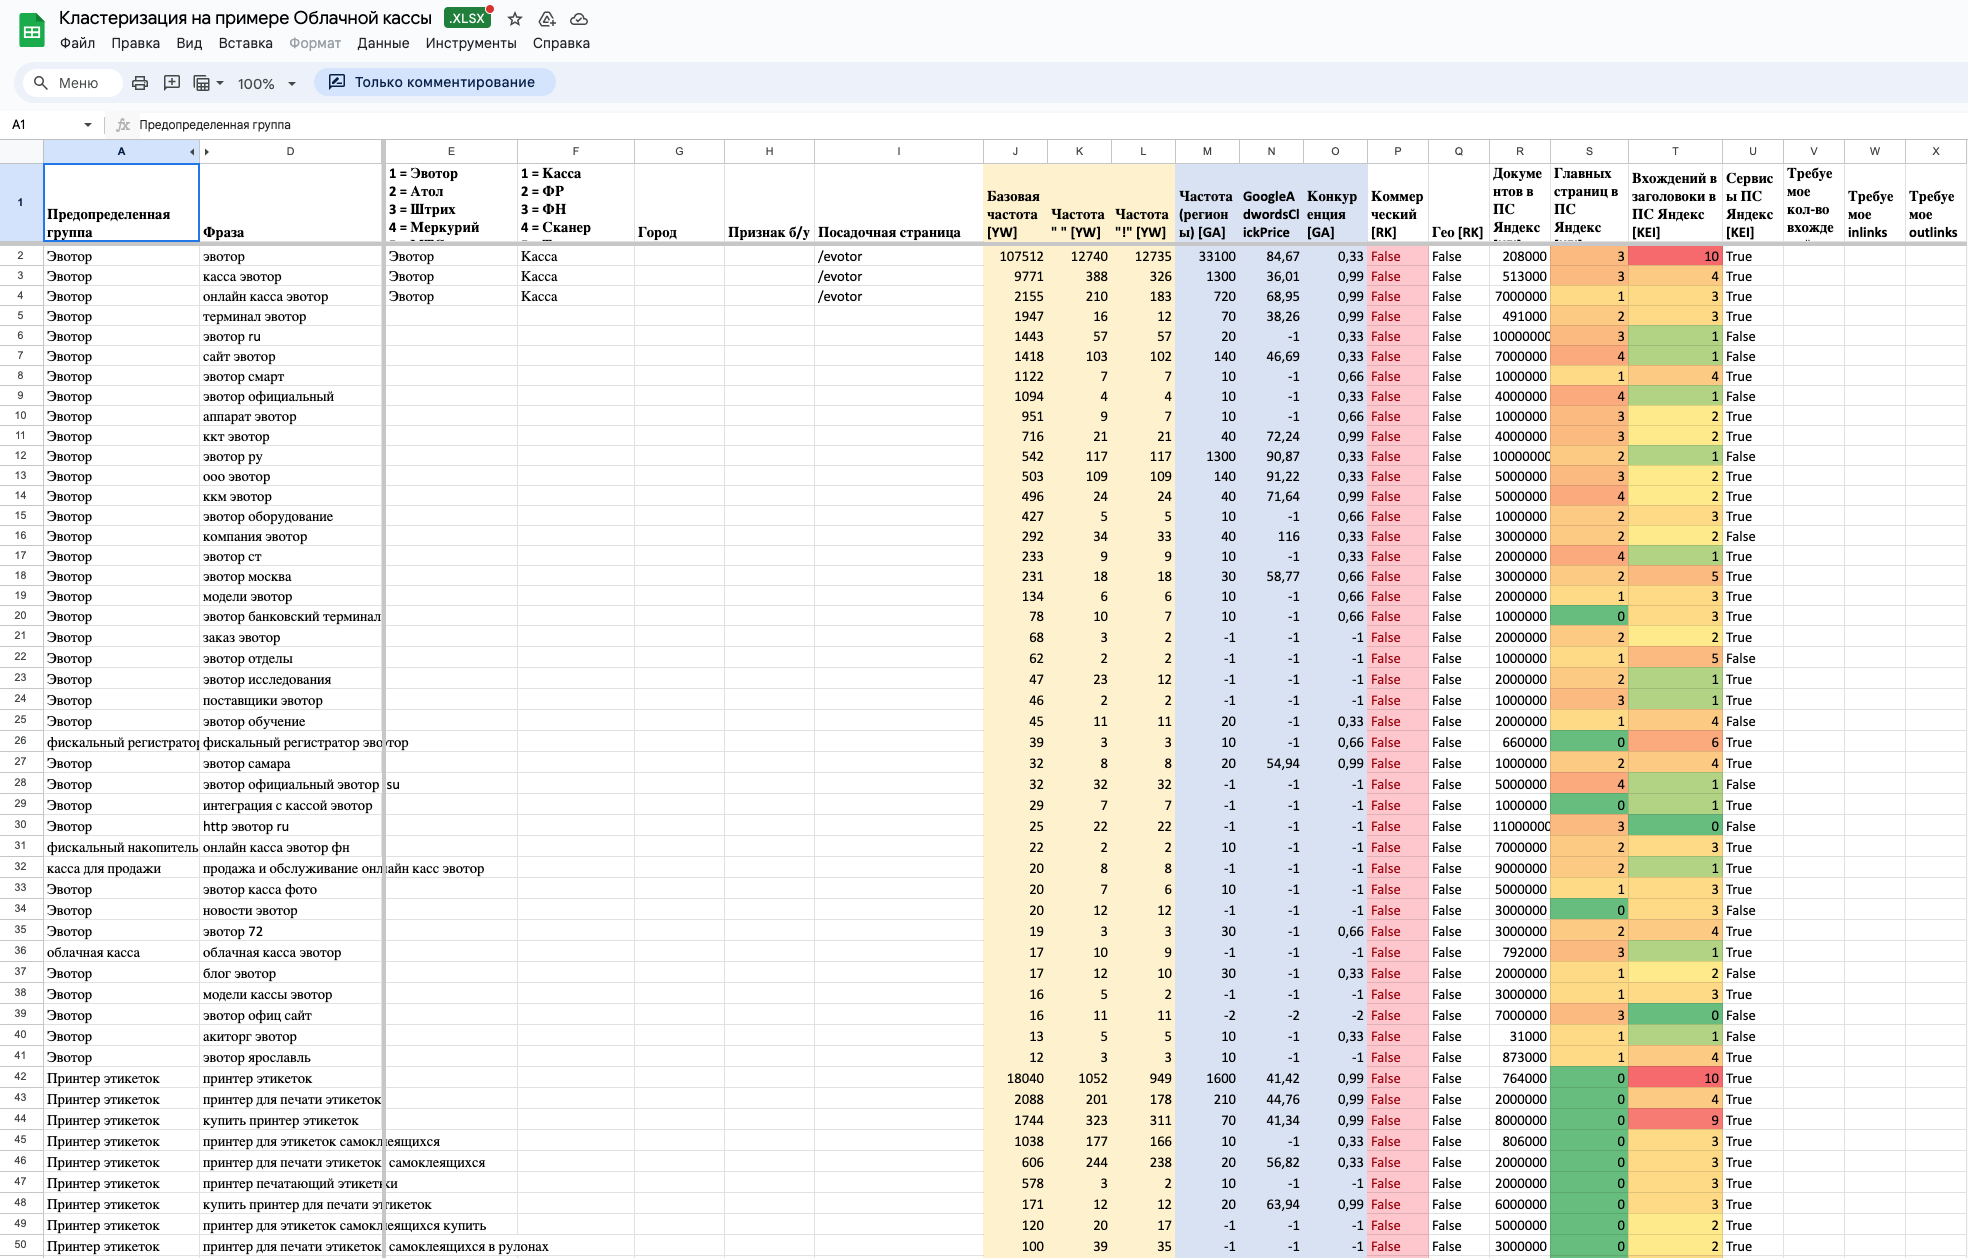The width and height of the screenshot is (1968, 1258).
Task: Select the cell эвотор ярославль
Action: click(x=291, y=1057)
